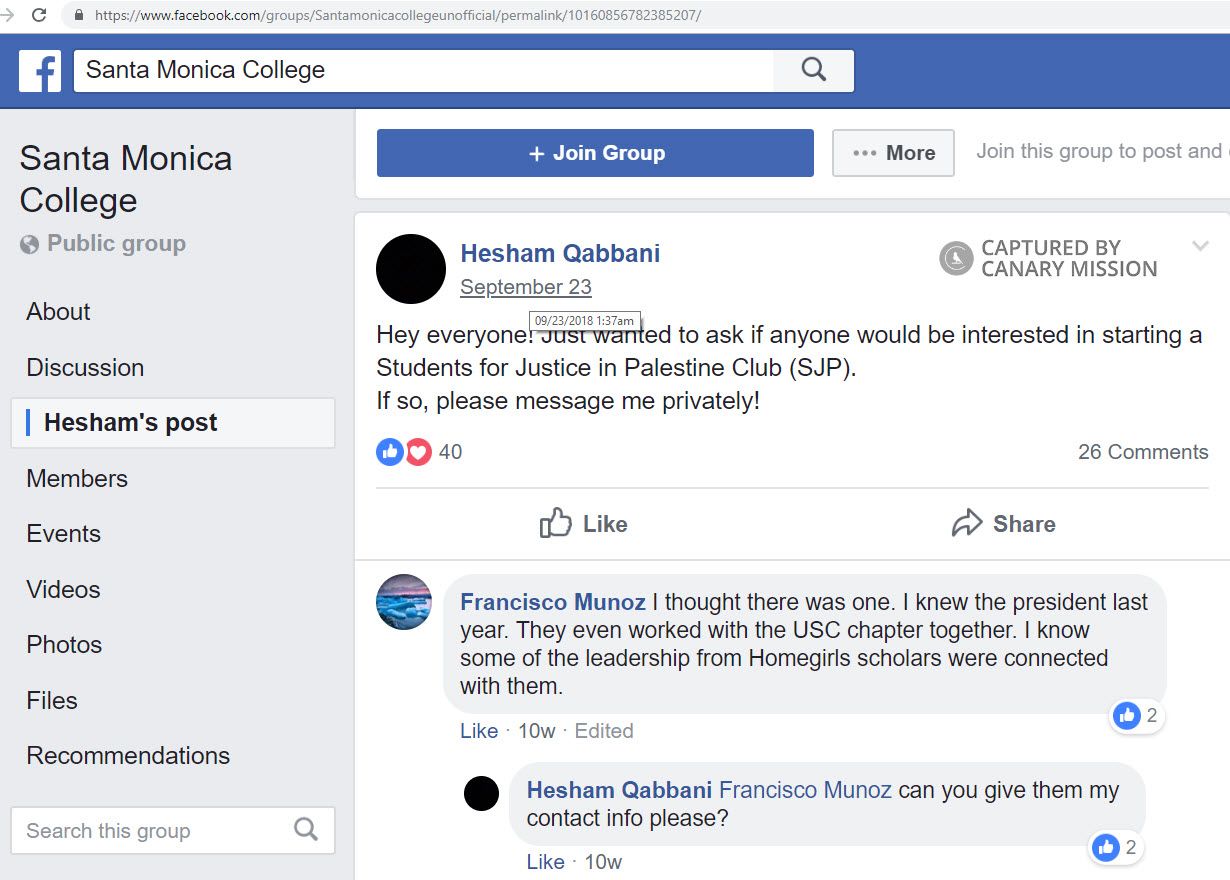Go to the Discussion section
The width and height of the screenshot is (1230, 880).
[x=85, y=368]
